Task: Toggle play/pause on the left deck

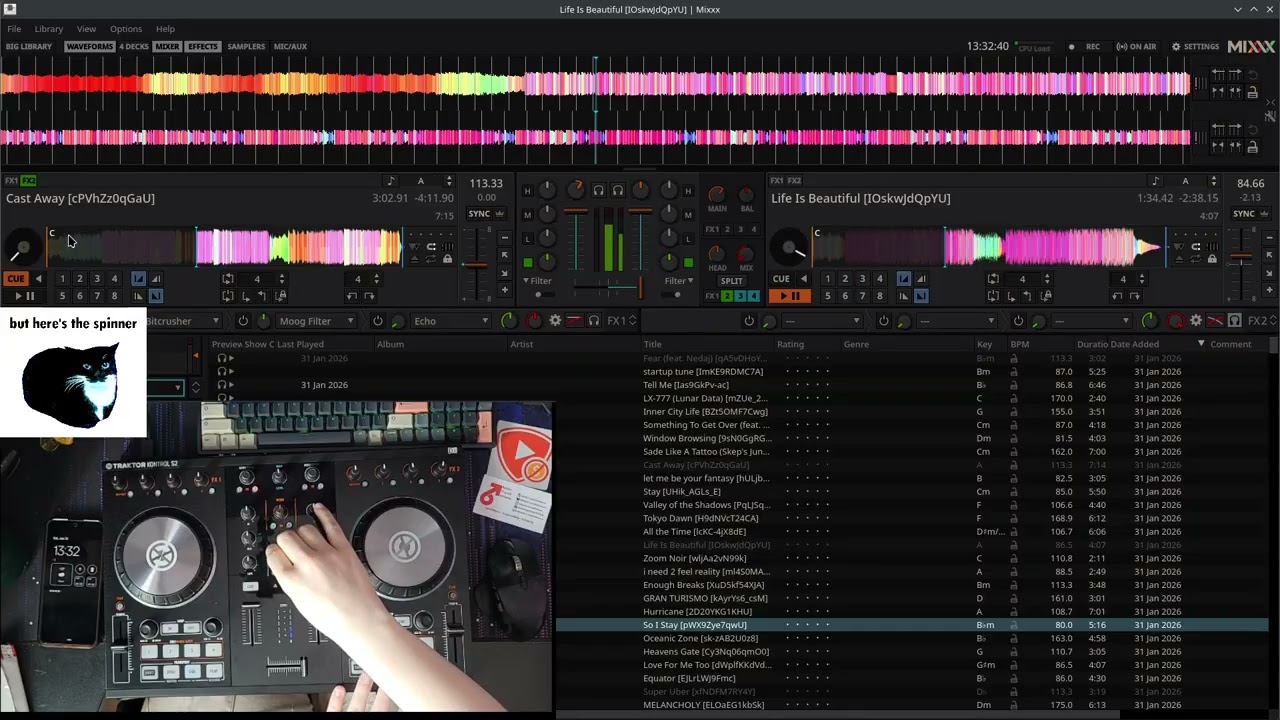Action: click(23, 296)
